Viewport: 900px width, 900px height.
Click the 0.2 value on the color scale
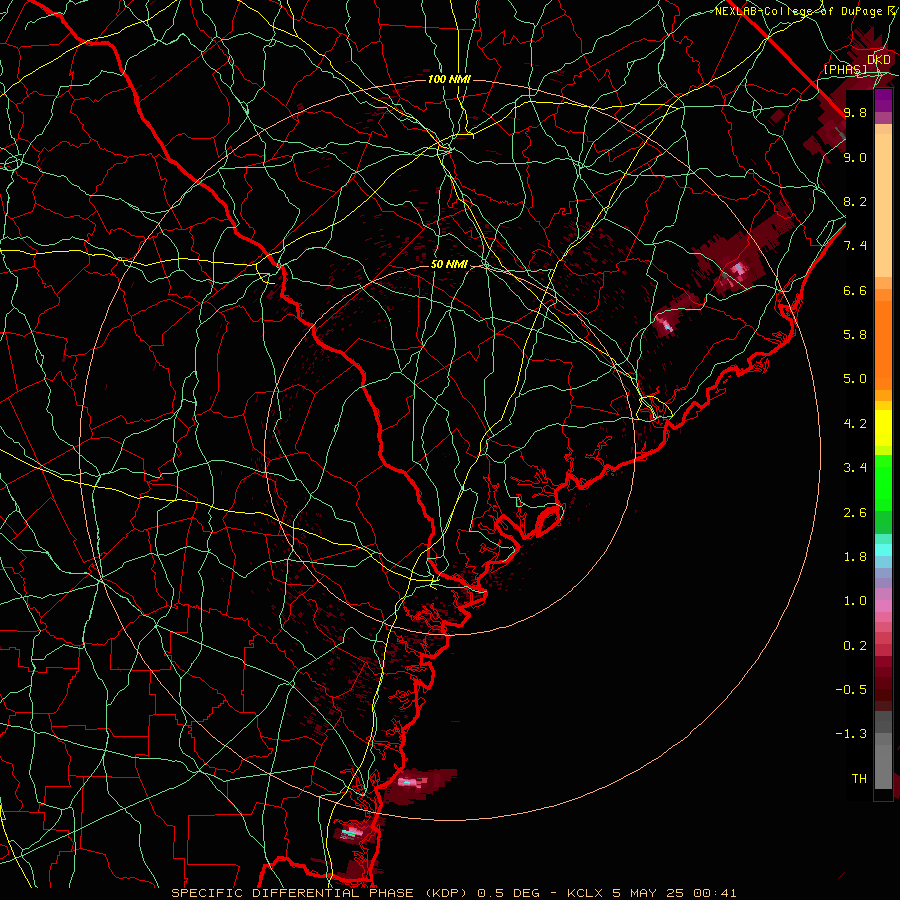(x=855, y=646)
